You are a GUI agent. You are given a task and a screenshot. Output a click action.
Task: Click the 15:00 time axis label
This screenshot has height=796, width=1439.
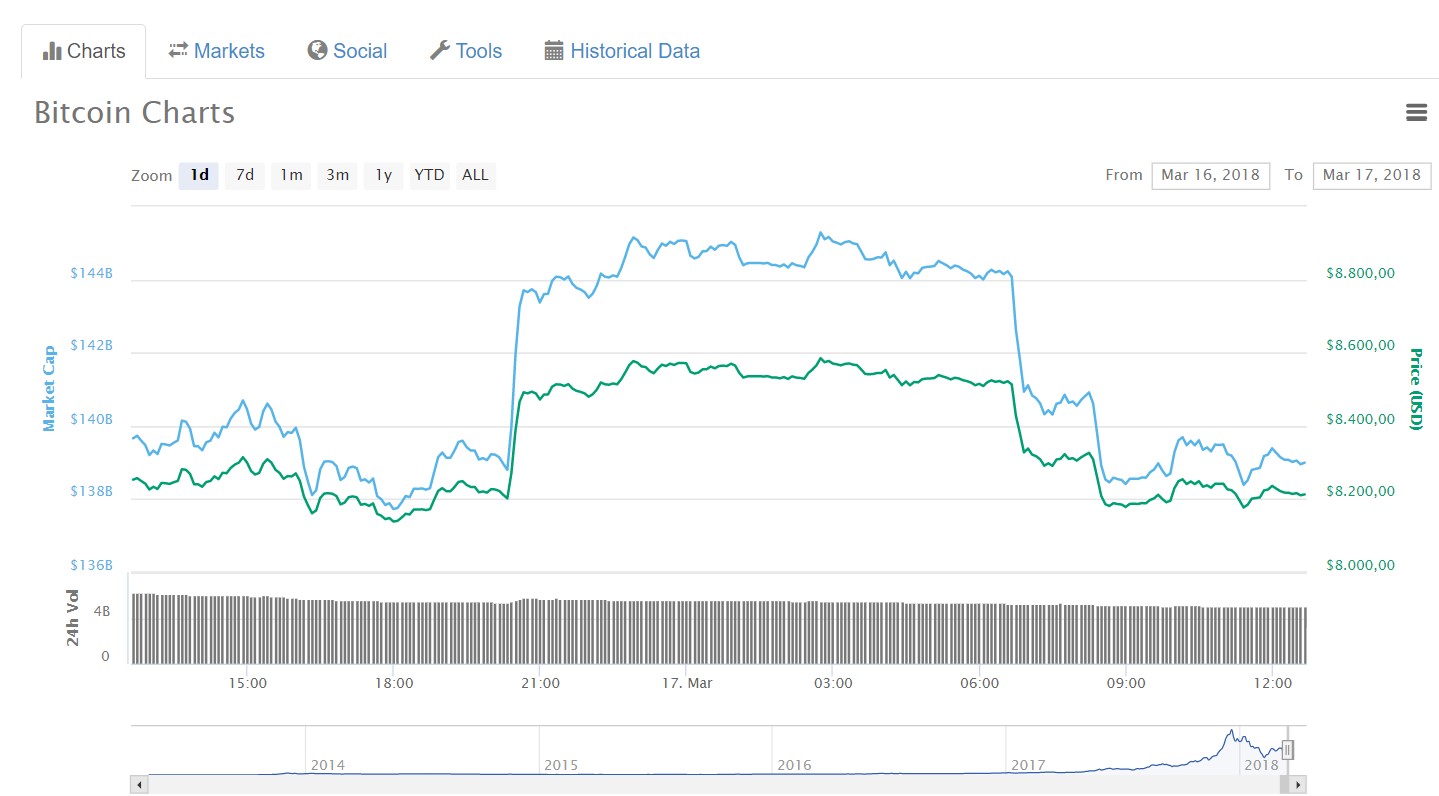[x=247, y=683]
